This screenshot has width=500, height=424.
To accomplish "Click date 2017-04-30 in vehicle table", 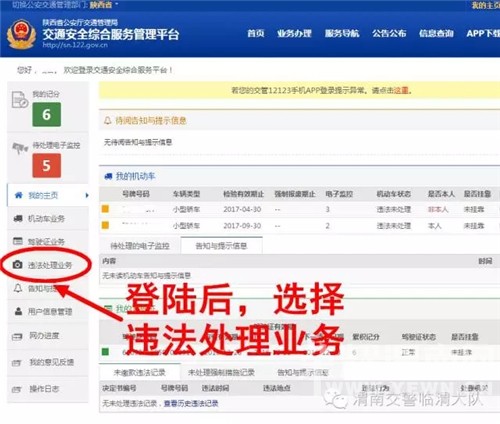I will point(242,209).
